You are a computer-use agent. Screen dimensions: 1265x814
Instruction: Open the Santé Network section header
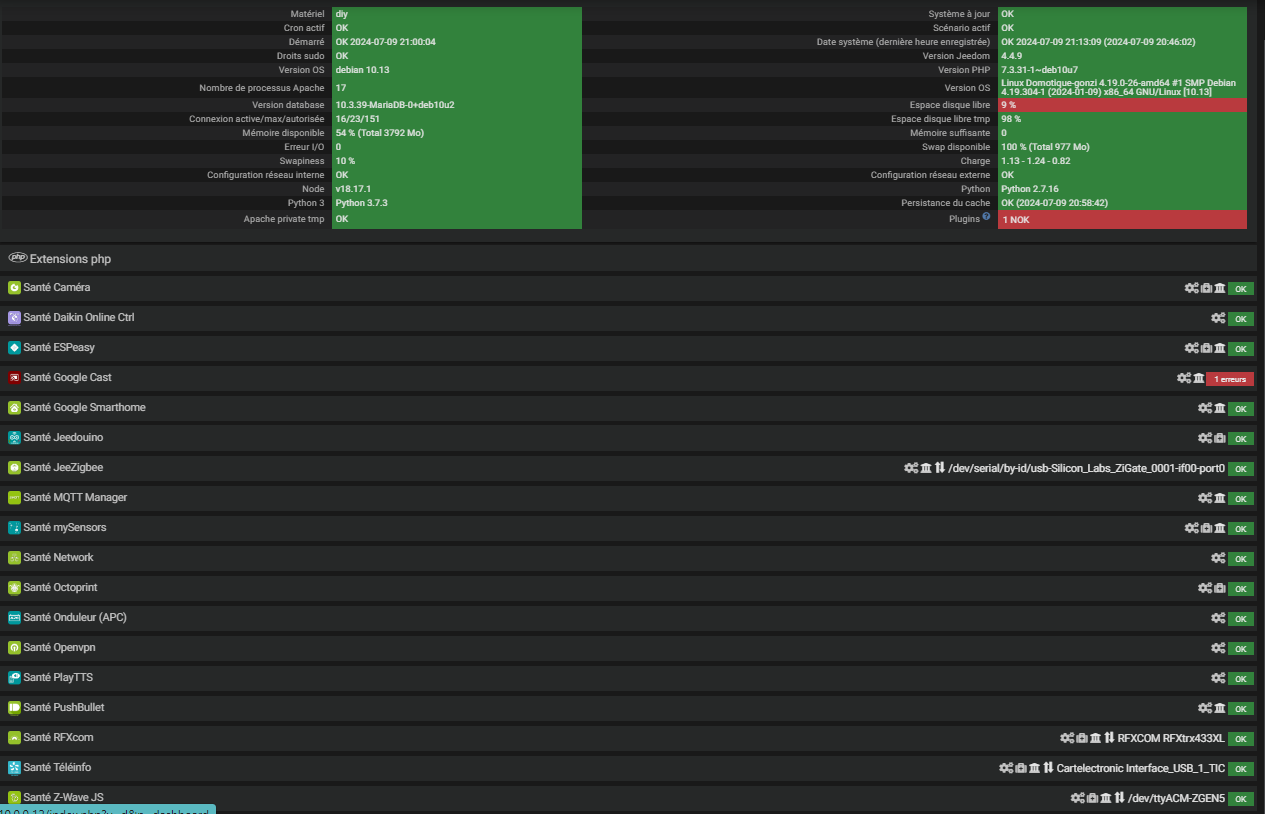[630, 558]
